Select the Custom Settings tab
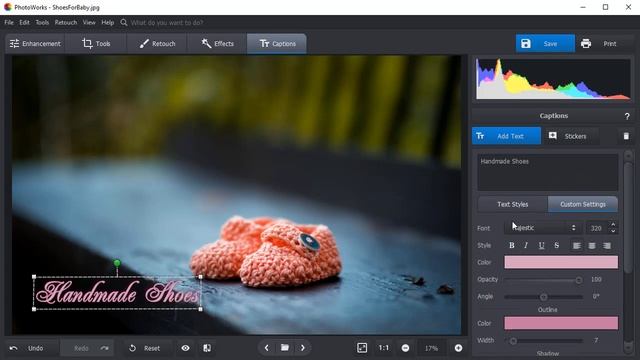The height and width of the screenshot is (360, 640). pos(582,204)
